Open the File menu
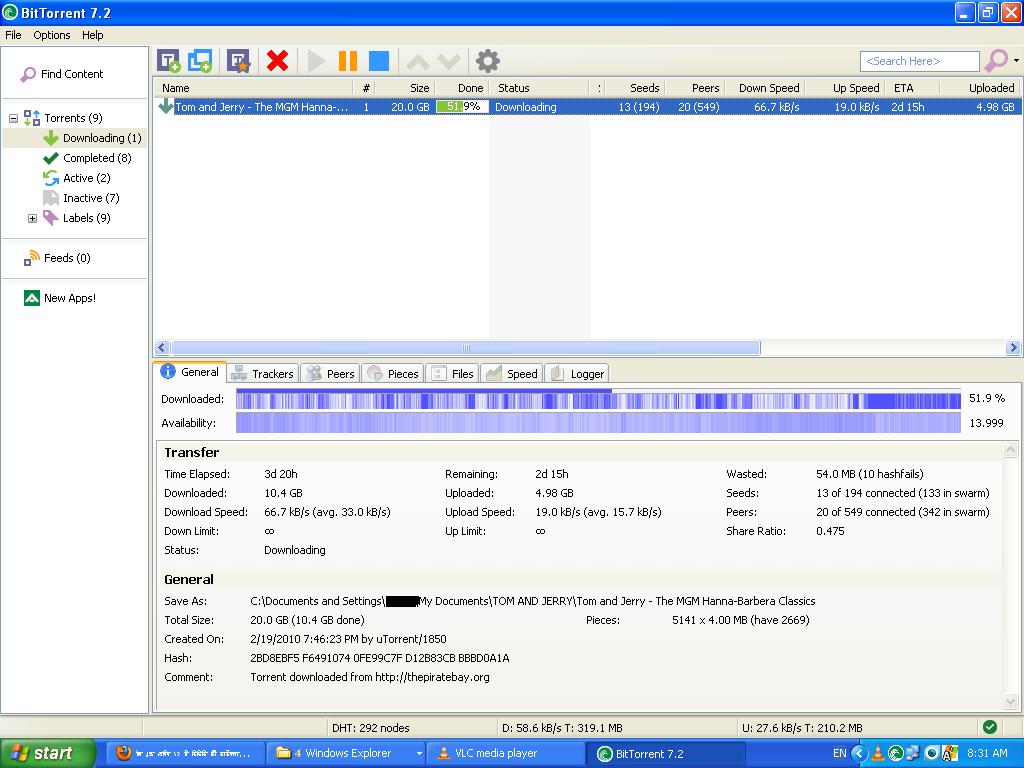 coord(13,35)
